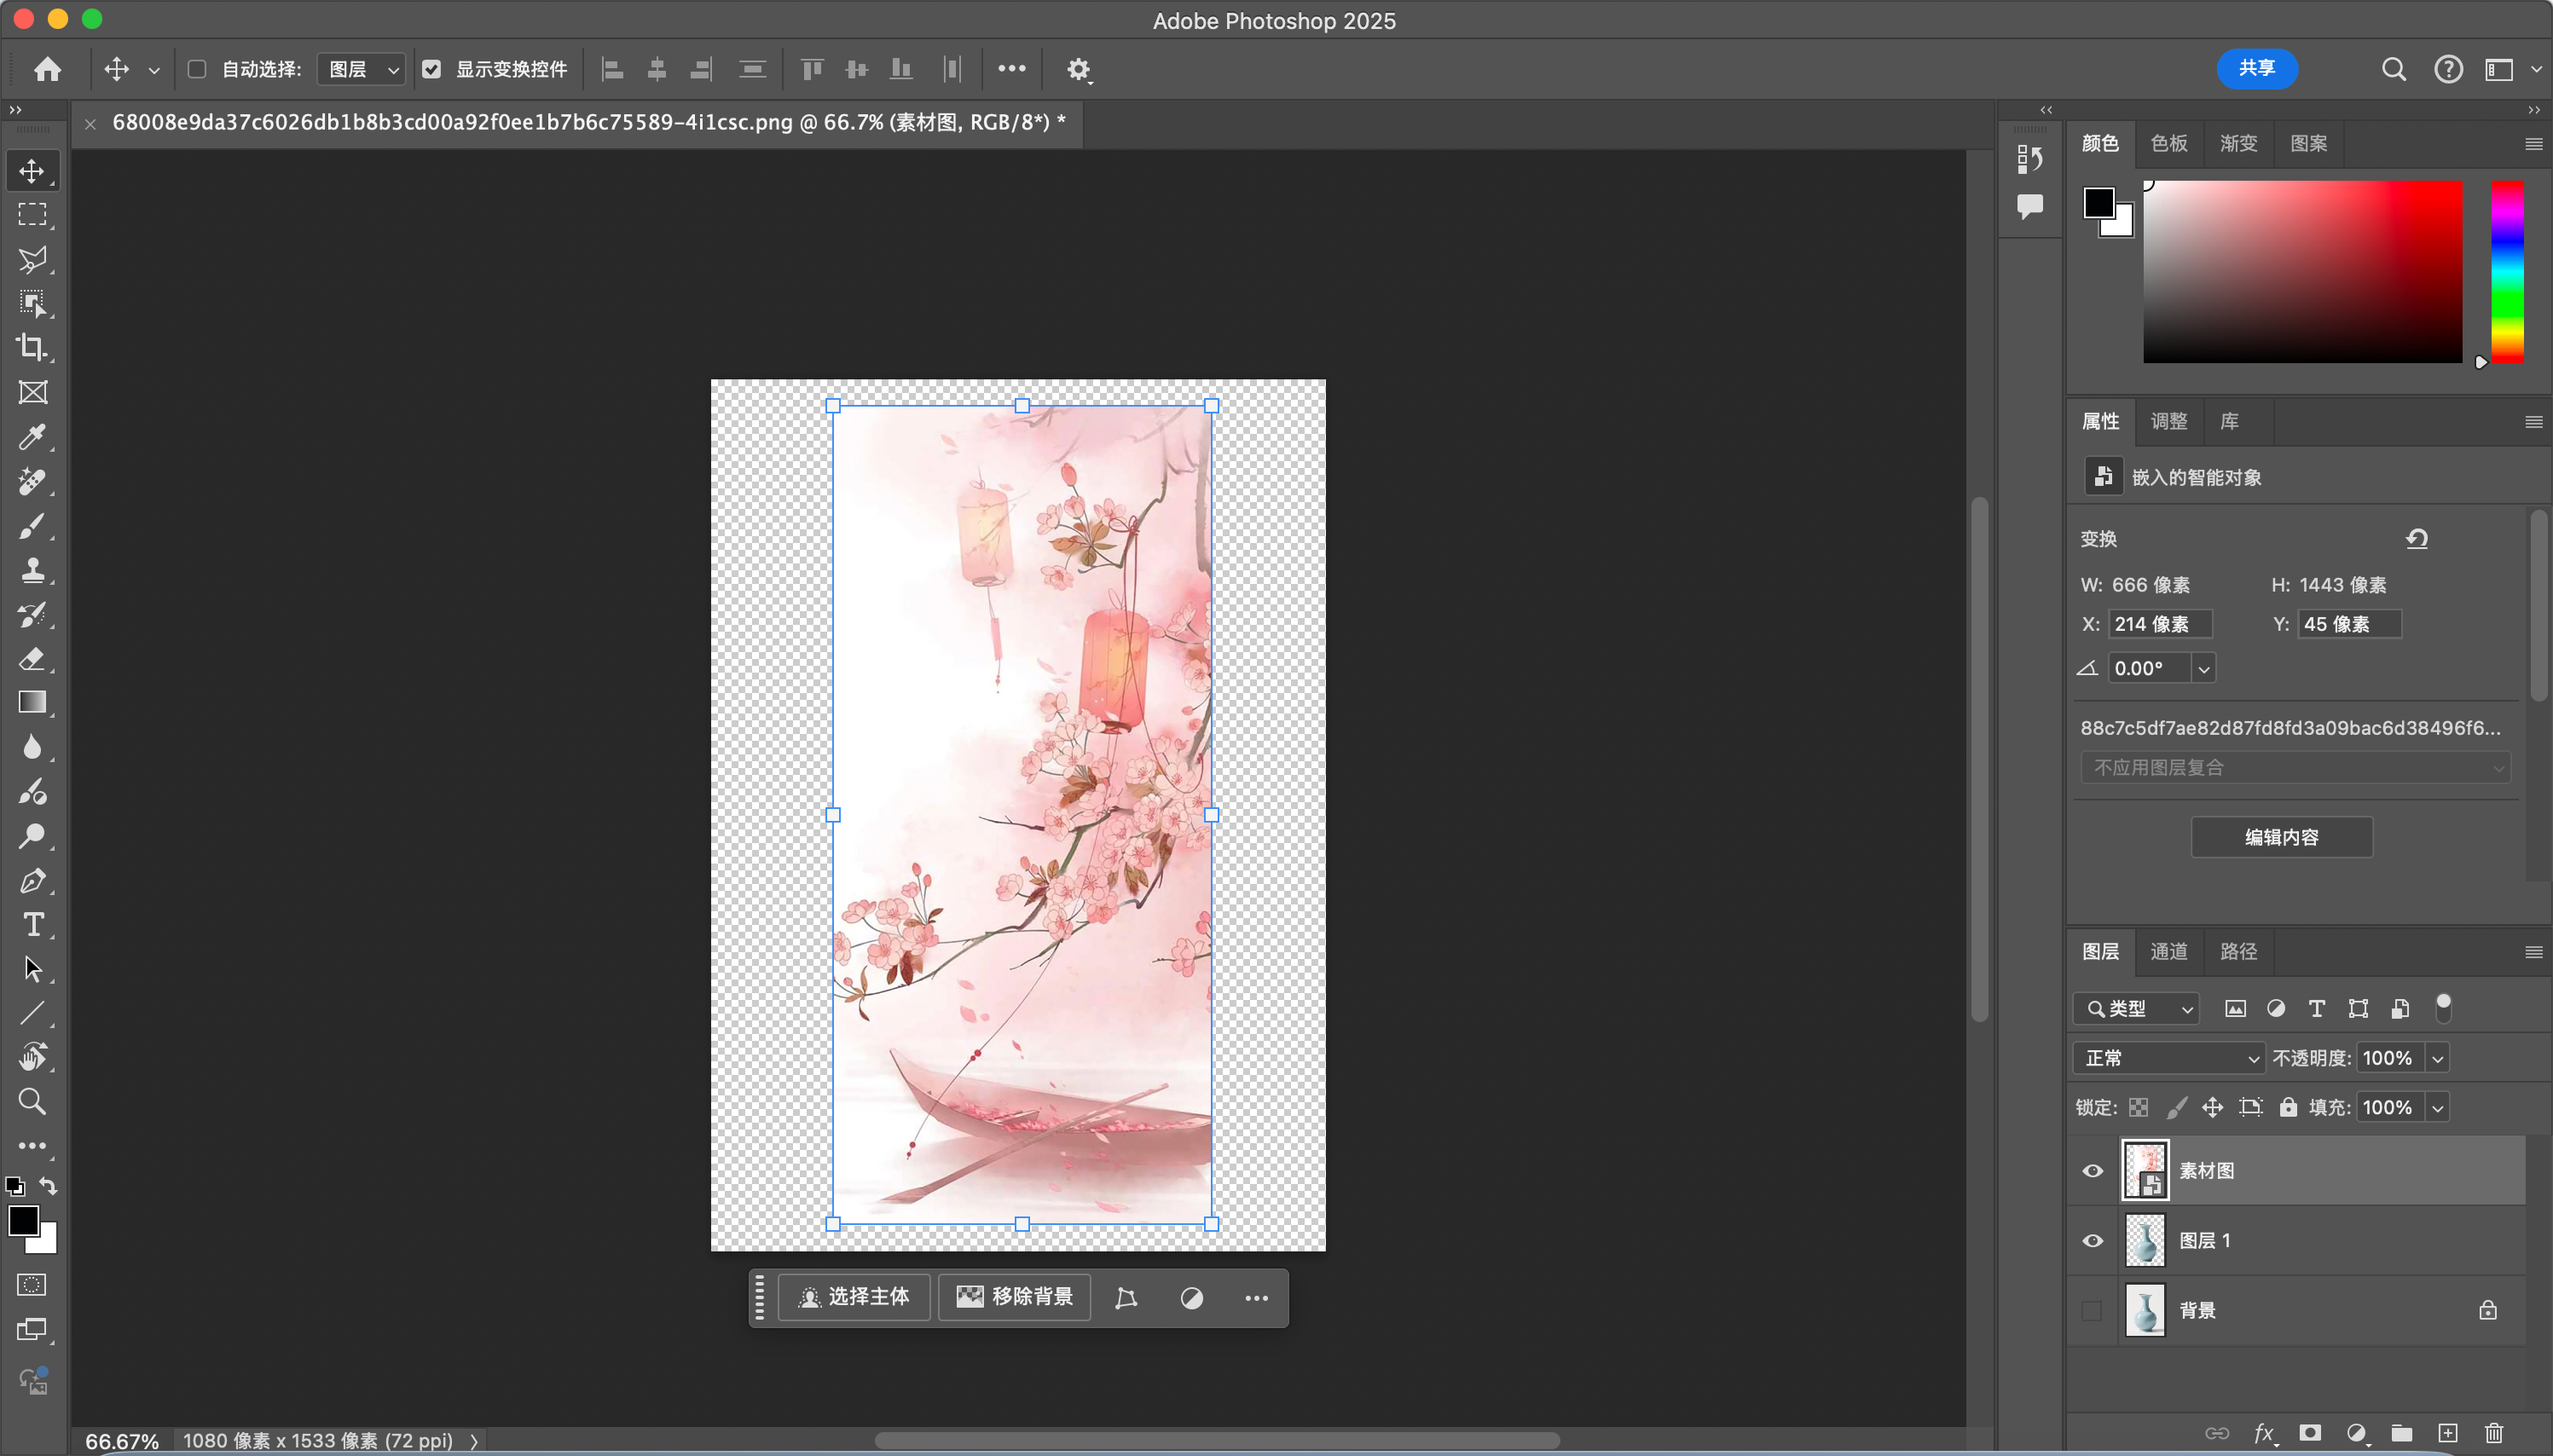Viewport: 2553px width, 1456px height.
Task: Open the 正常 blend mode dropdown
Action: [x=2168, y=1058]
